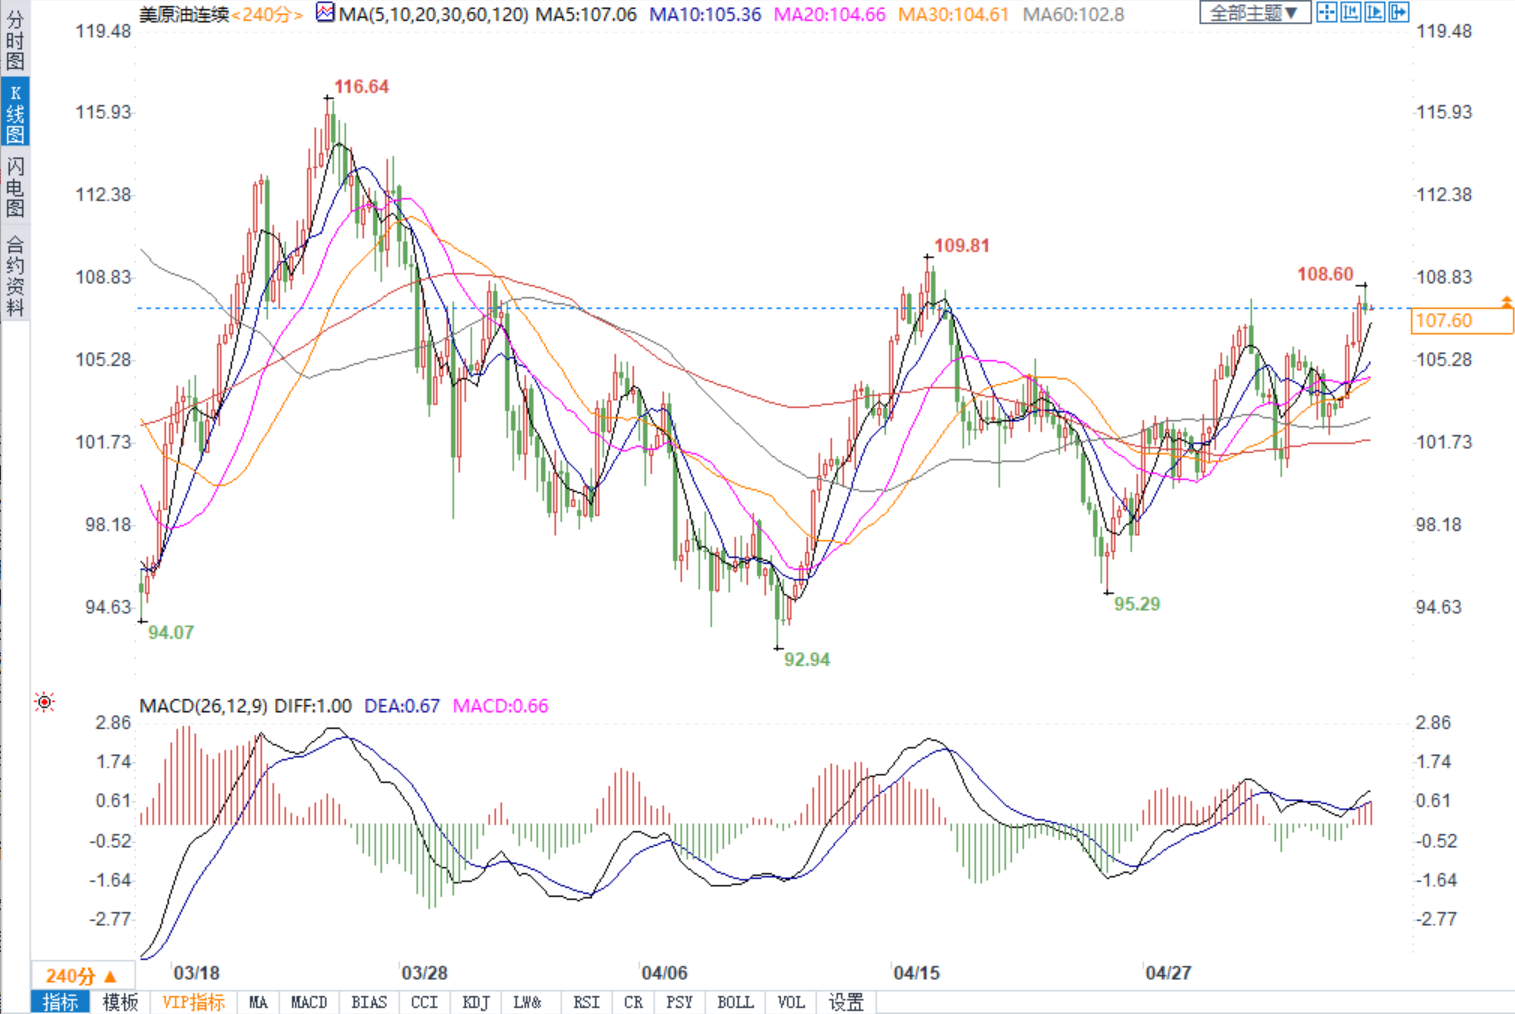Click the orange arrow above the 107.60 price tag
The image size is (1515, 1014).
tap(1506, 301)
